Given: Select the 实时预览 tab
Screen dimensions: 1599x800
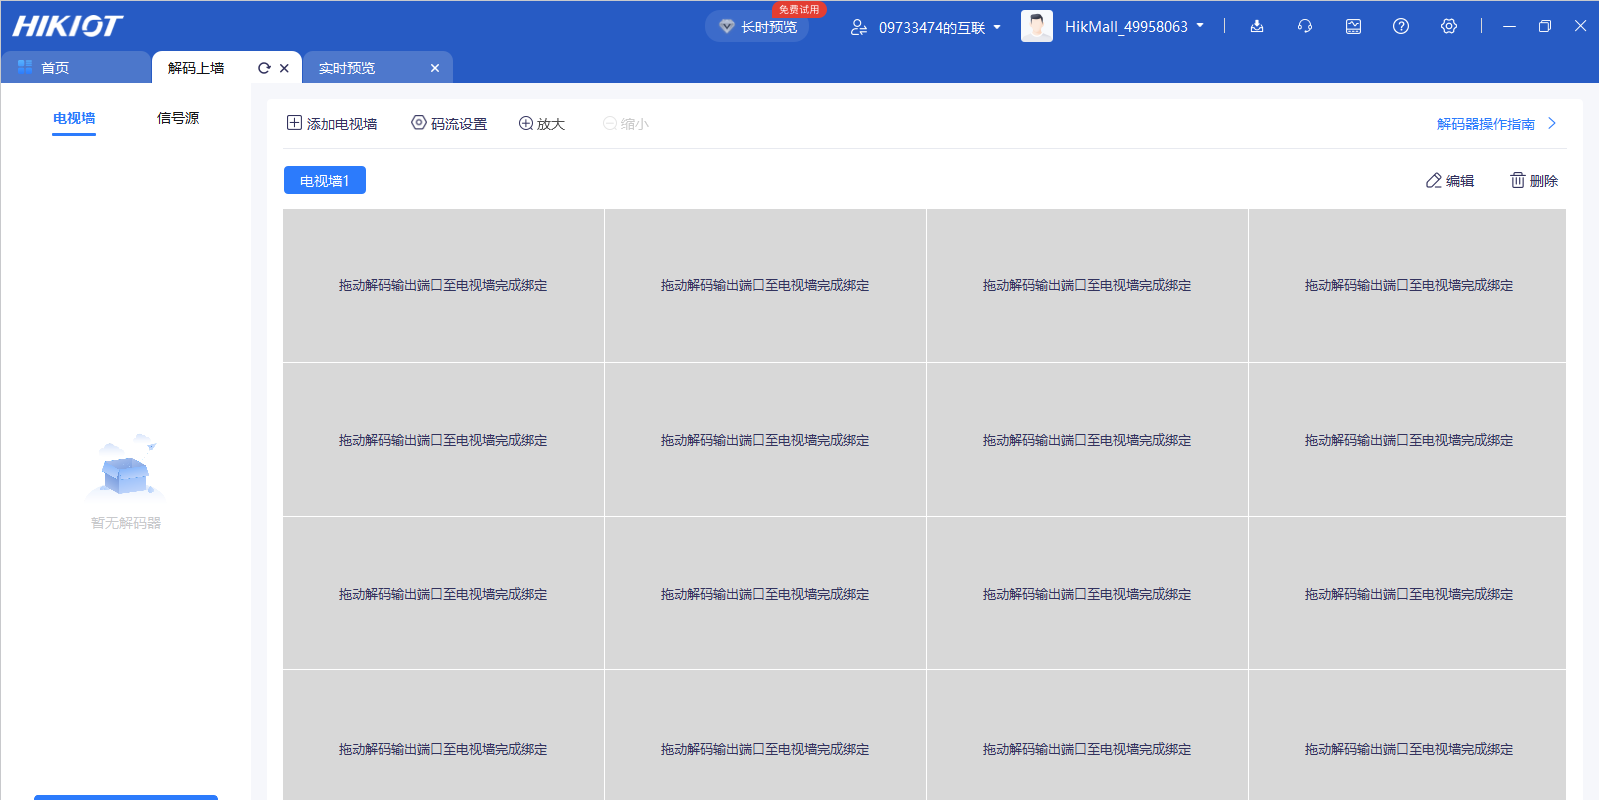Looking at the screenshot, I should 347,68.
